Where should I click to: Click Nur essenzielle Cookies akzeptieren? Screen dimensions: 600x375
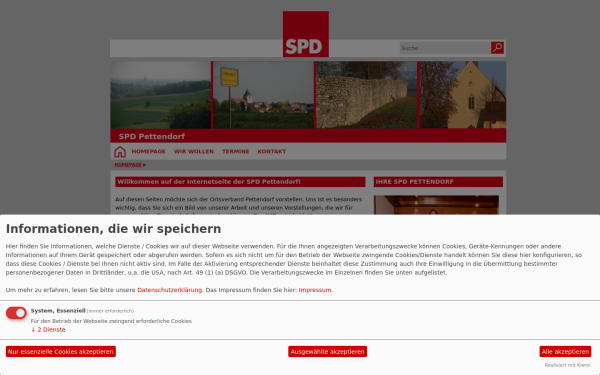[61, 351]
